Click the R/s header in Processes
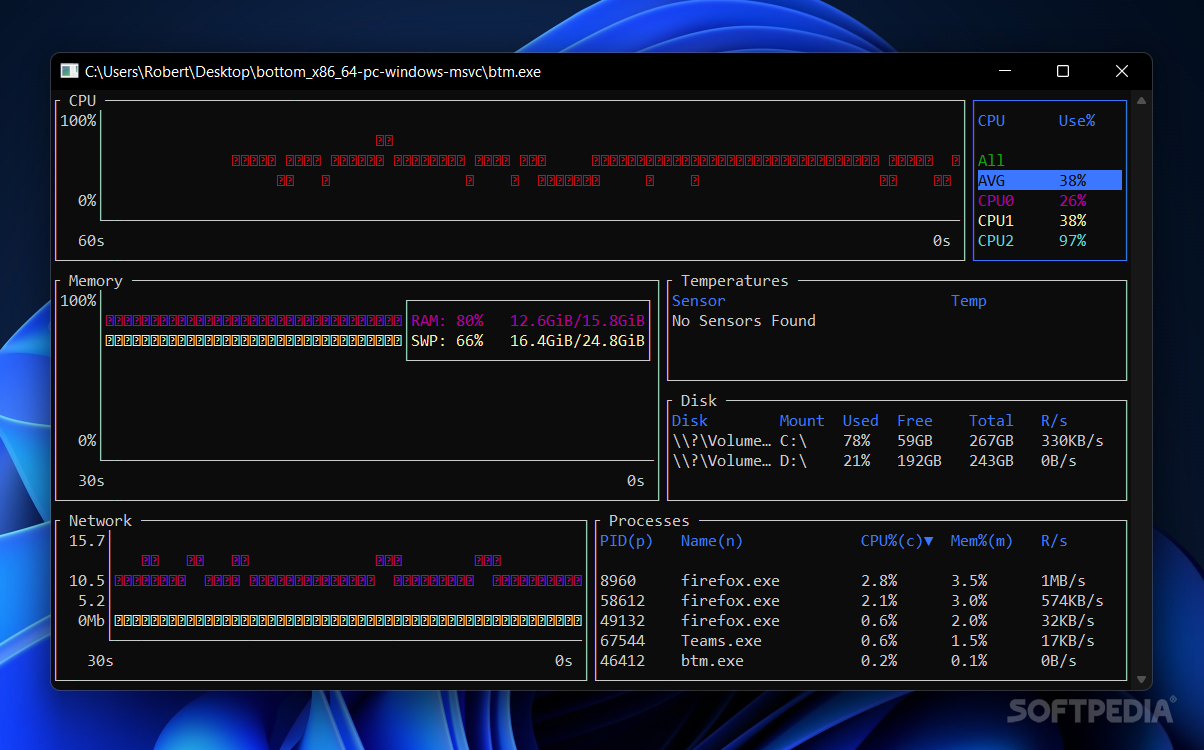1204x750 pixels. (1054, 541)
